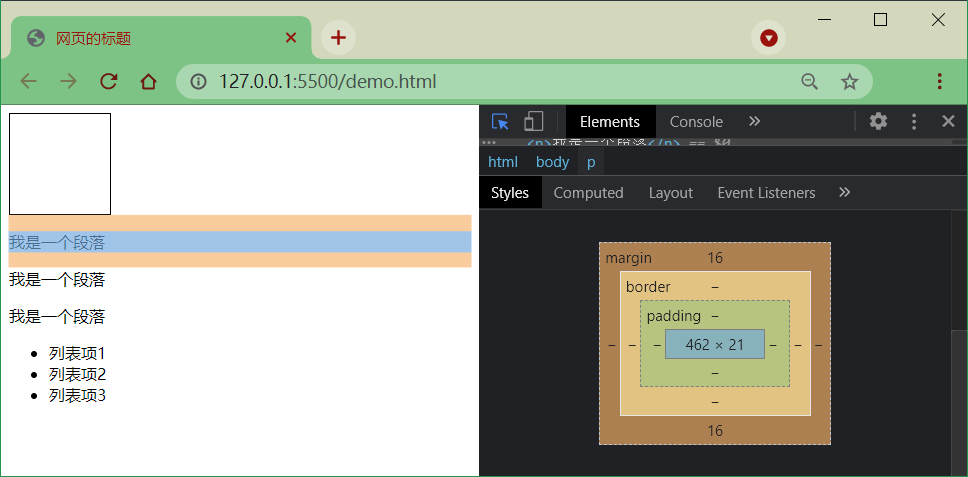Show more DevTools panels chevron
This screenshot has height=477, width=968.
(754, 121)
